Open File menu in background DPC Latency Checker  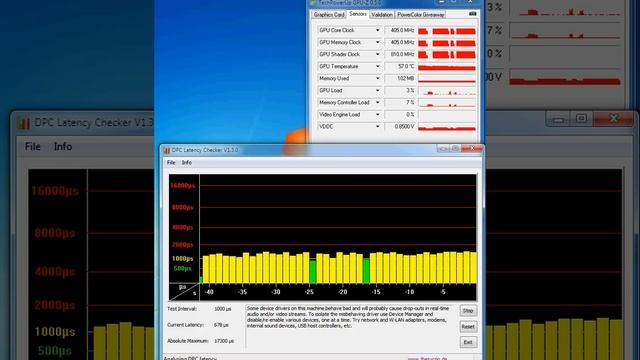[x=33, y=147]
